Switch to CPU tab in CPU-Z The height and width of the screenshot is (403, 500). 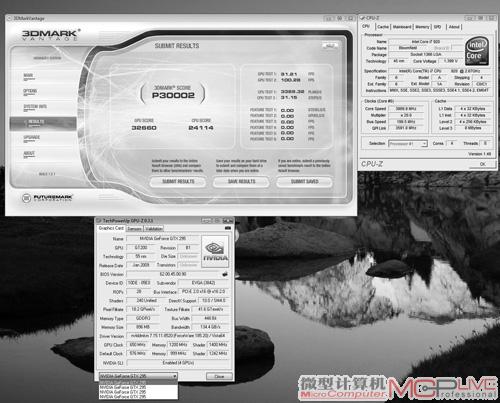pos(366,26)
